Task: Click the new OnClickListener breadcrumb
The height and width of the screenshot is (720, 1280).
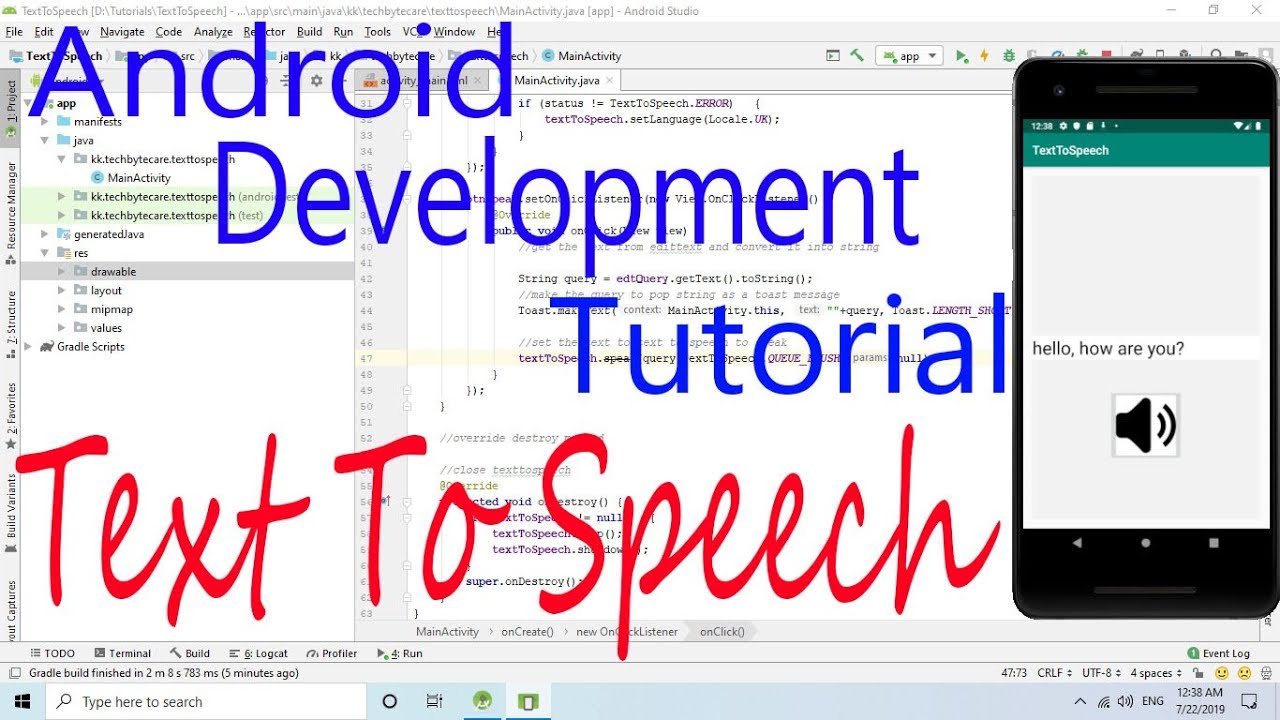Action: [x=627, y=632]
